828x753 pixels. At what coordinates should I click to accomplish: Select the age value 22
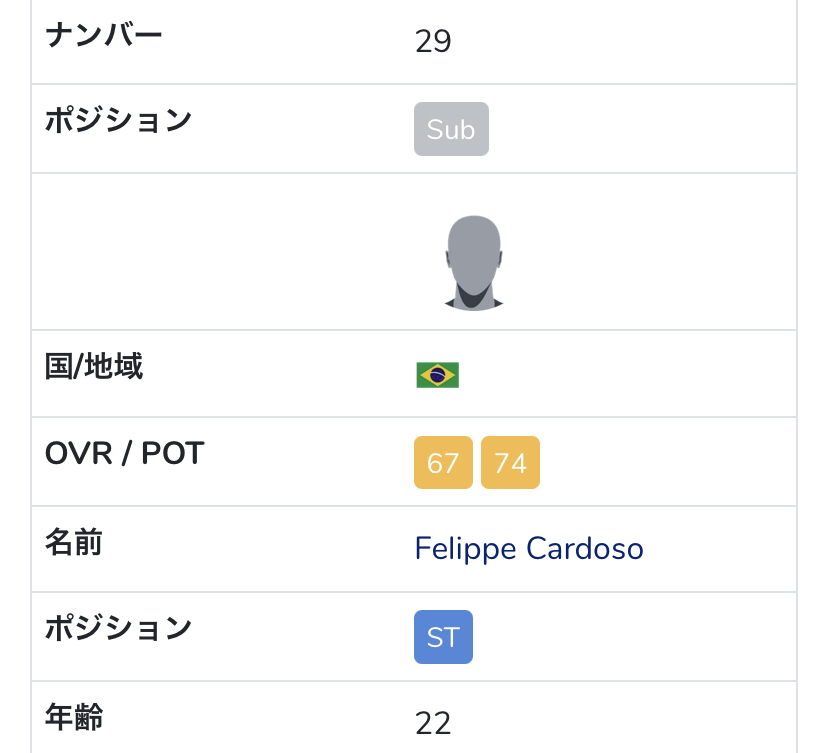(x=433, y=723)
